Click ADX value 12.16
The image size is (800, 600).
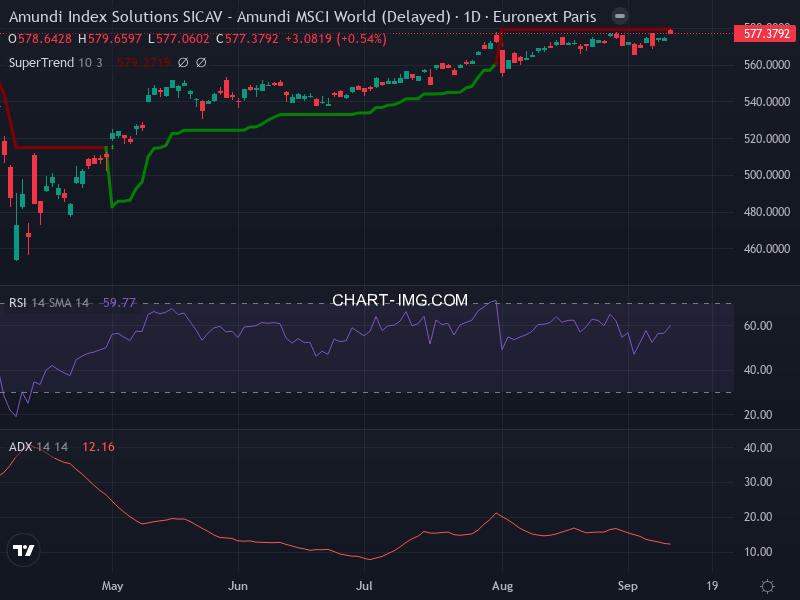coord(98,447)
